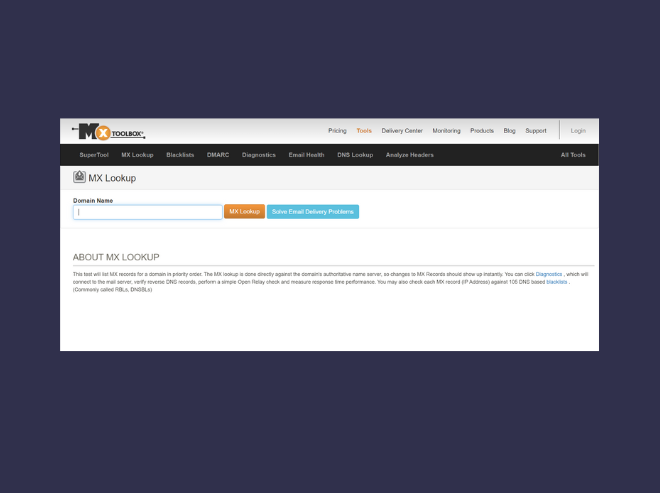Go to Delivery Center

click(402, 131)
